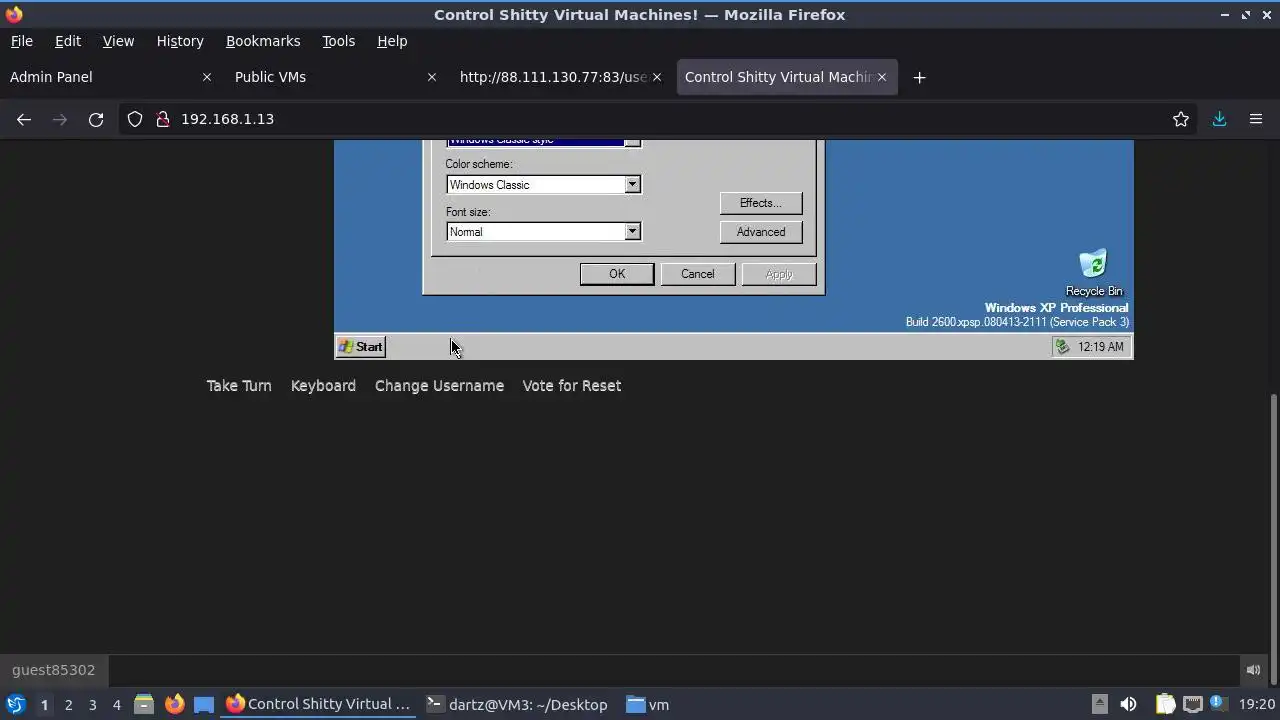Click OK in the display dialog
This screenshot has height=720, width=1280.
point(617,274)
